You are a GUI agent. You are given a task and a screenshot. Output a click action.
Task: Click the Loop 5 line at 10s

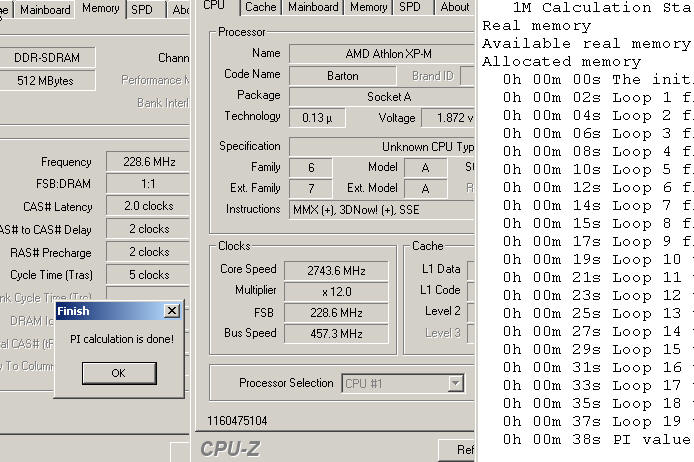tap(598, 169)
